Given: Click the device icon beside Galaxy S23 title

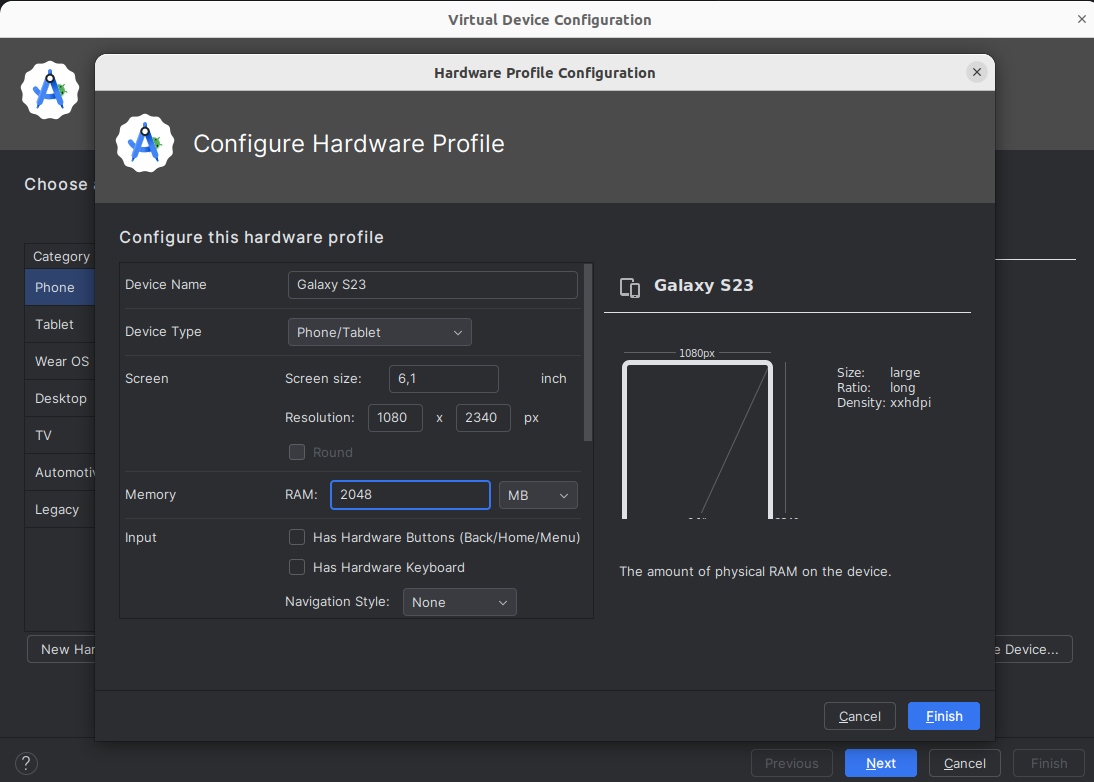Looking at the screenshot, I should [x=630, y=287].
